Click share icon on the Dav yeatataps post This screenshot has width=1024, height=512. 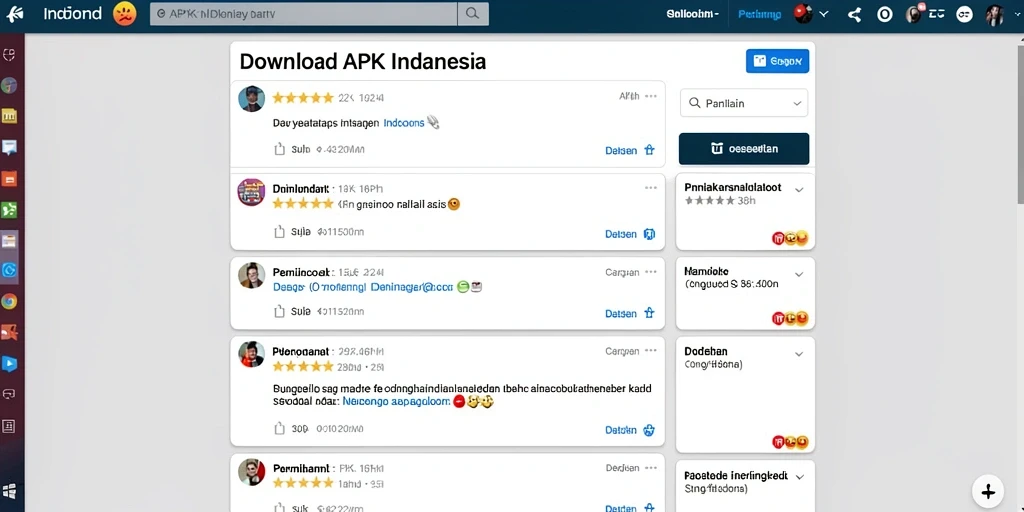[280, 150]
